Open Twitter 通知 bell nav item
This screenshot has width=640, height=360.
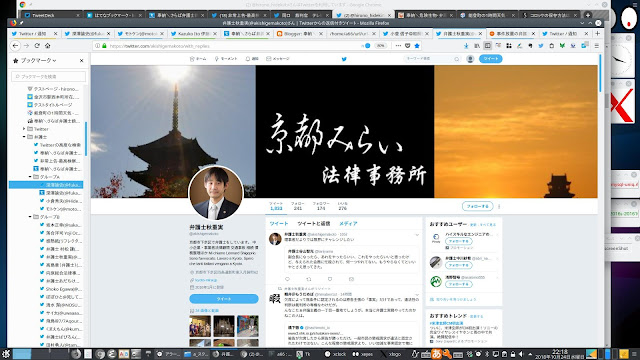252,59
